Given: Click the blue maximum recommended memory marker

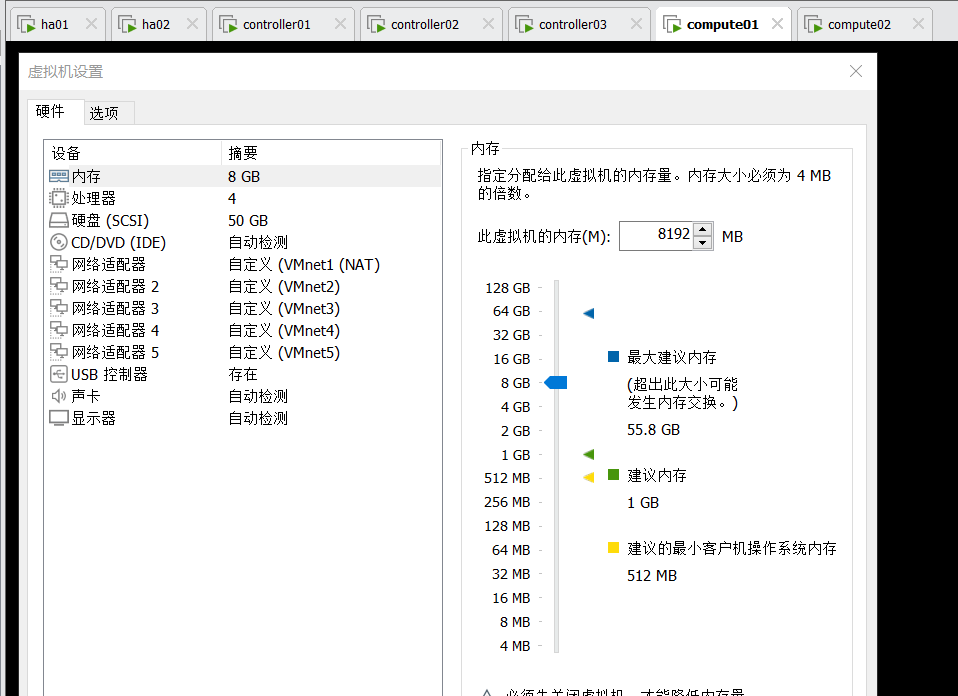Looking at the screenshot, I should (x=588, y=313).
